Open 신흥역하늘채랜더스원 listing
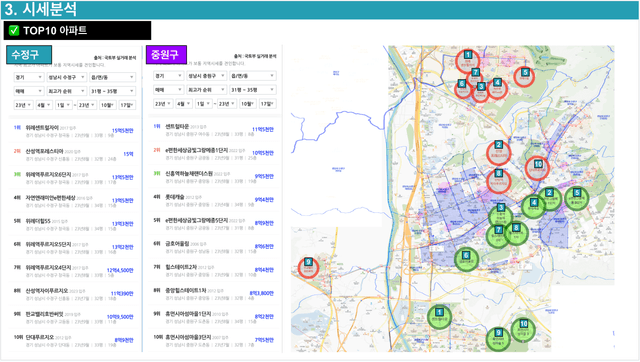The height and width of the screenshot is (362, 640). click(213, 176)
